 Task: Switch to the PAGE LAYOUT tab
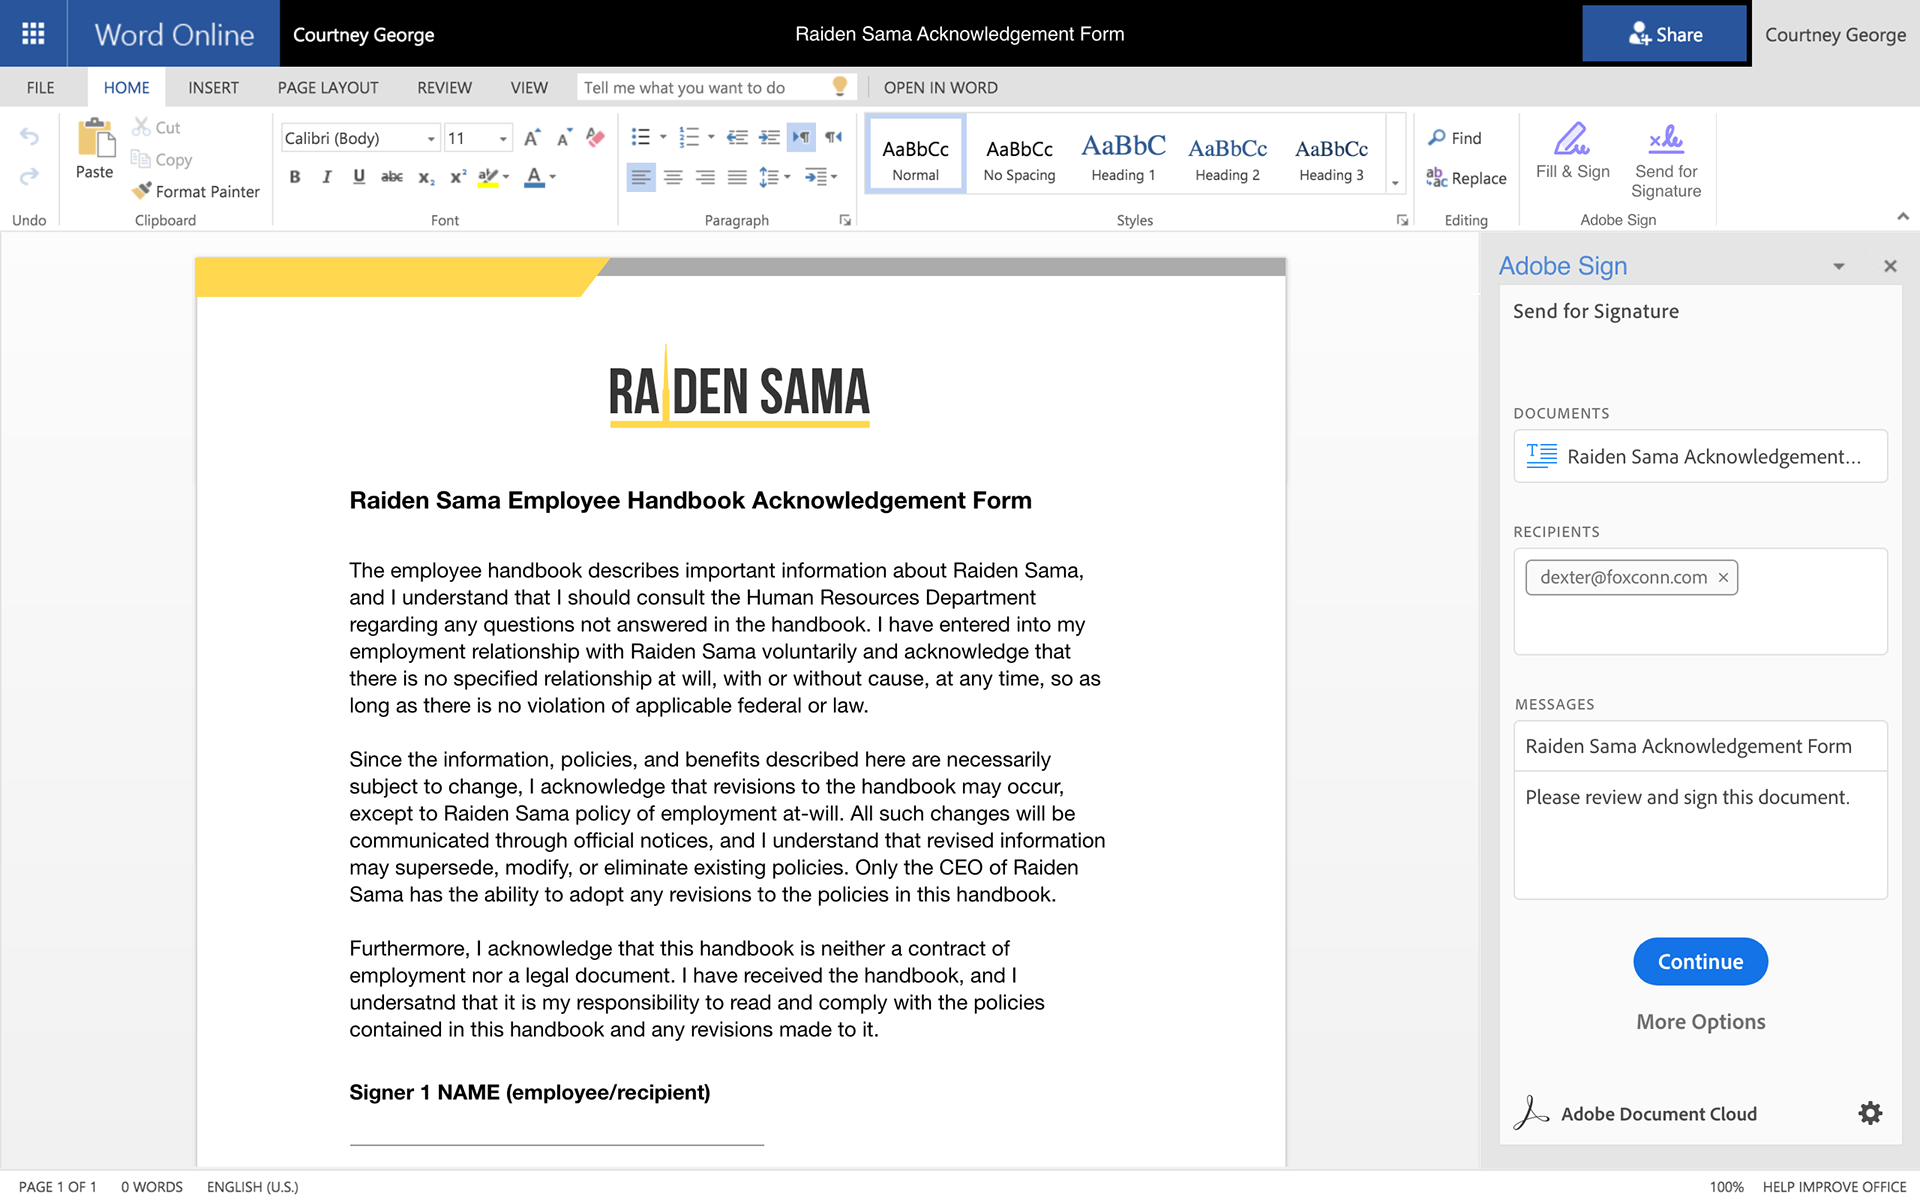pos(328,87)
